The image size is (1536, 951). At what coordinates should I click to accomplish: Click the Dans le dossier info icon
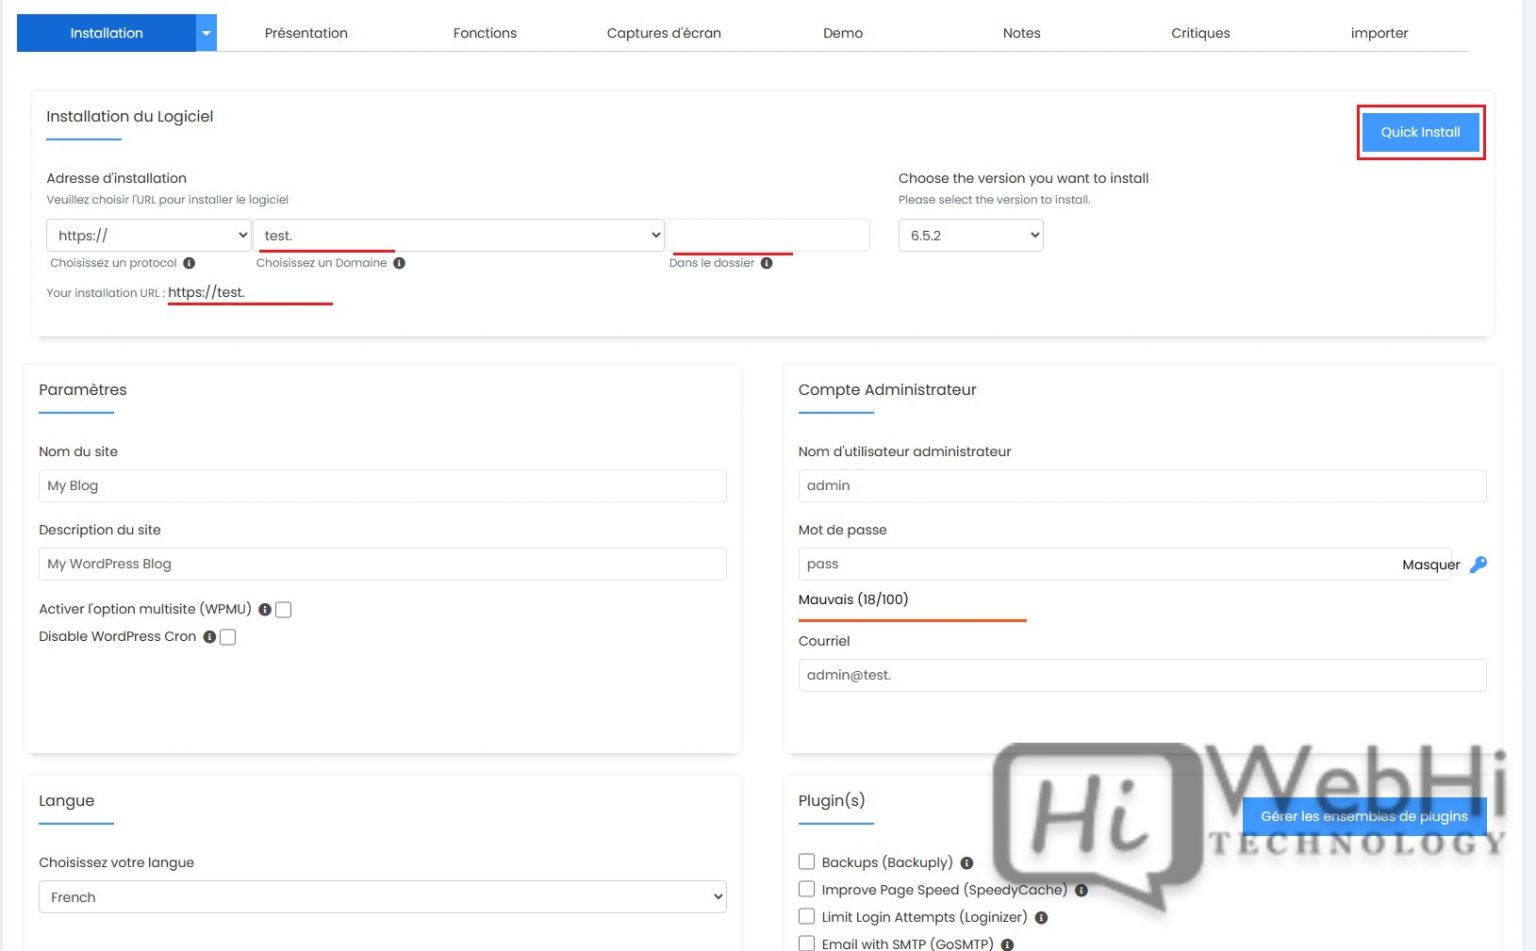tap(766, 263)
